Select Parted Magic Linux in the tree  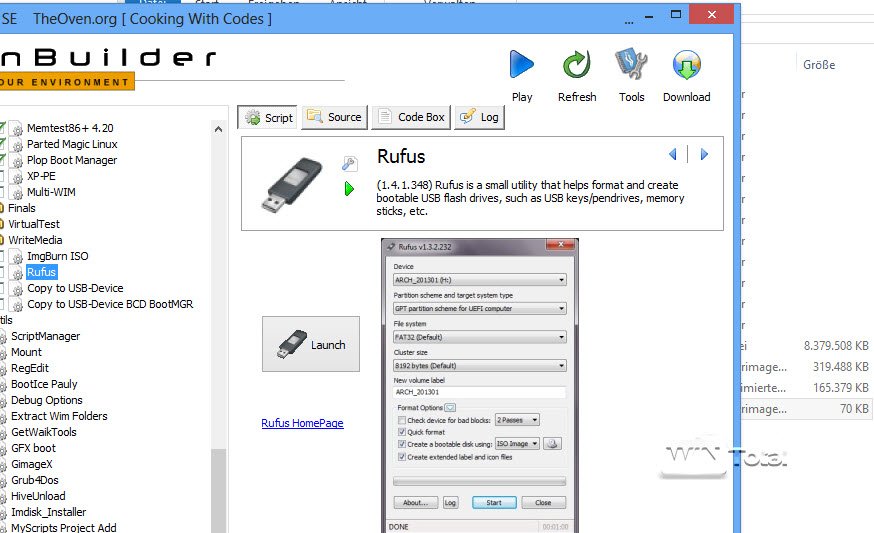point(72,144)
